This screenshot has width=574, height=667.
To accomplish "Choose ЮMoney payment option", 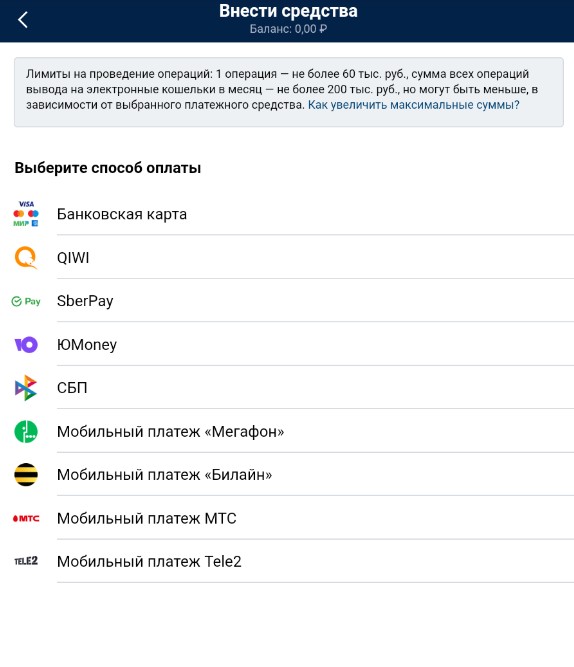I will tap(287, 344).
